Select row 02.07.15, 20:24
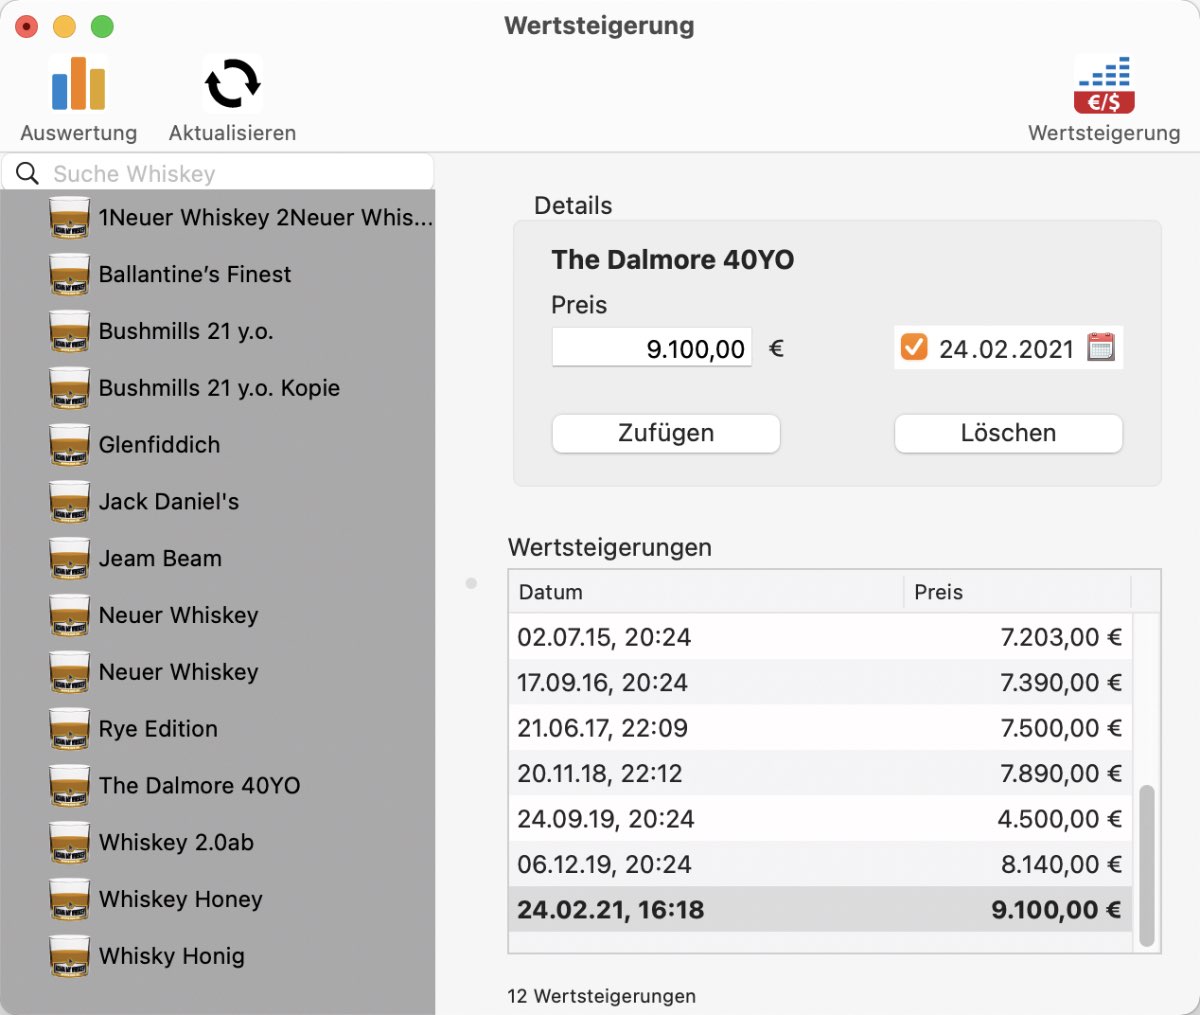This screenshot has height=1015, width=1200. (820, 637)
